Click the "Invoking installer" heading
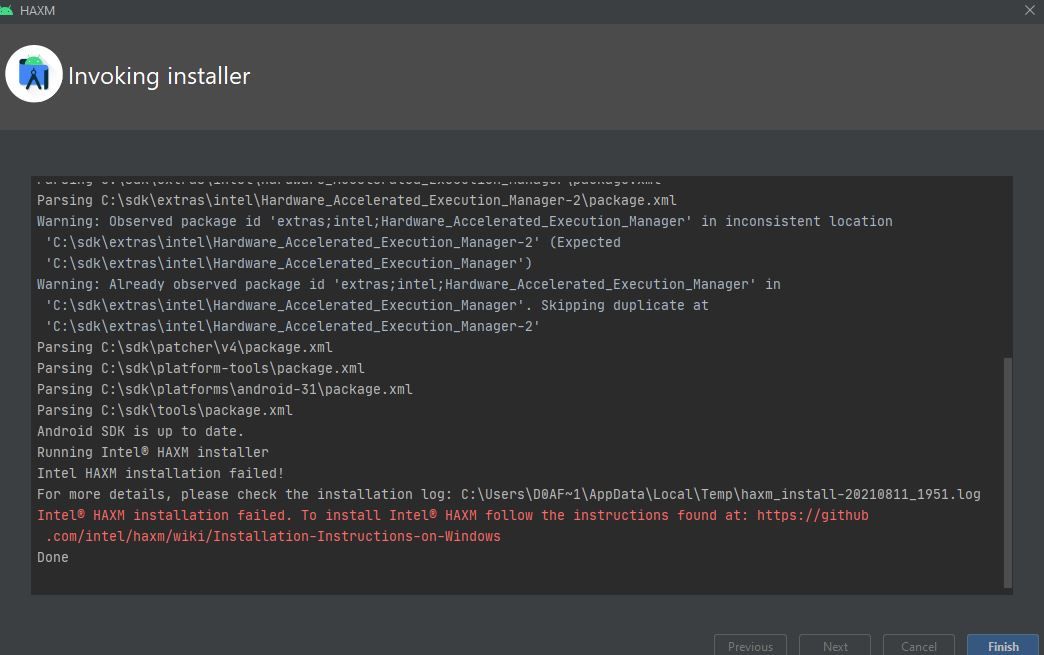1044x655 pixels. pyautogui.click(x=159, y=76)
